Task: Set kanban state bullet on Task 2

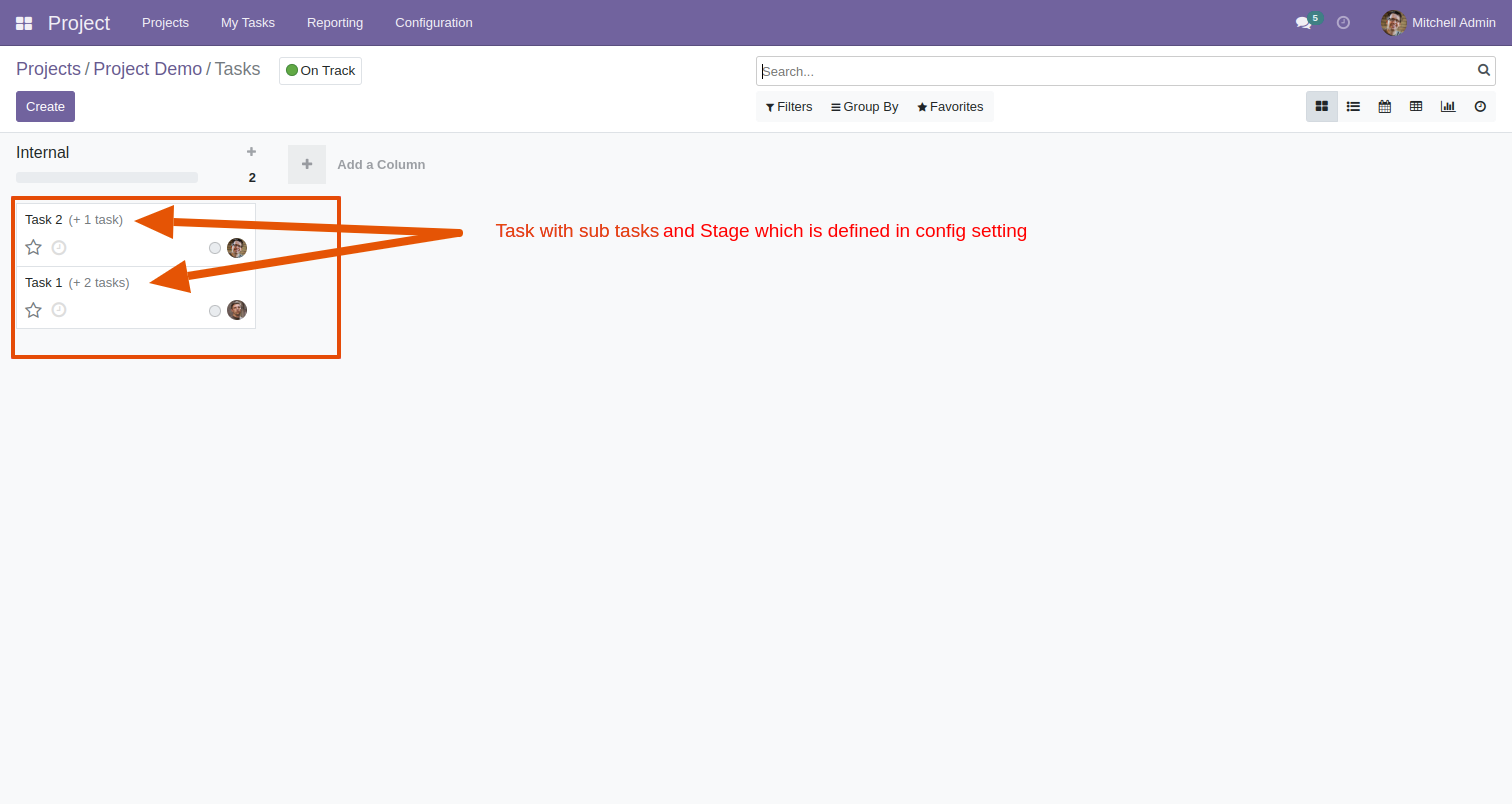Action: [215, 248]
